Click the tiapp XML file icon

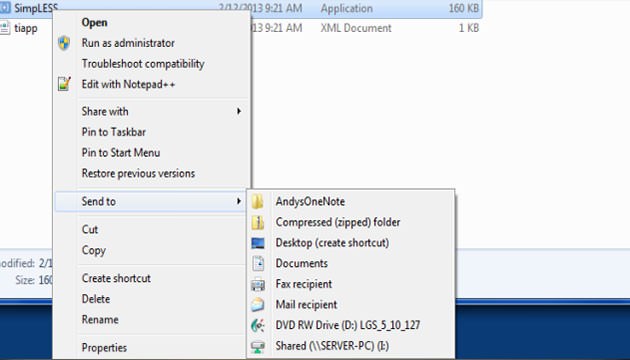[5, 28]
